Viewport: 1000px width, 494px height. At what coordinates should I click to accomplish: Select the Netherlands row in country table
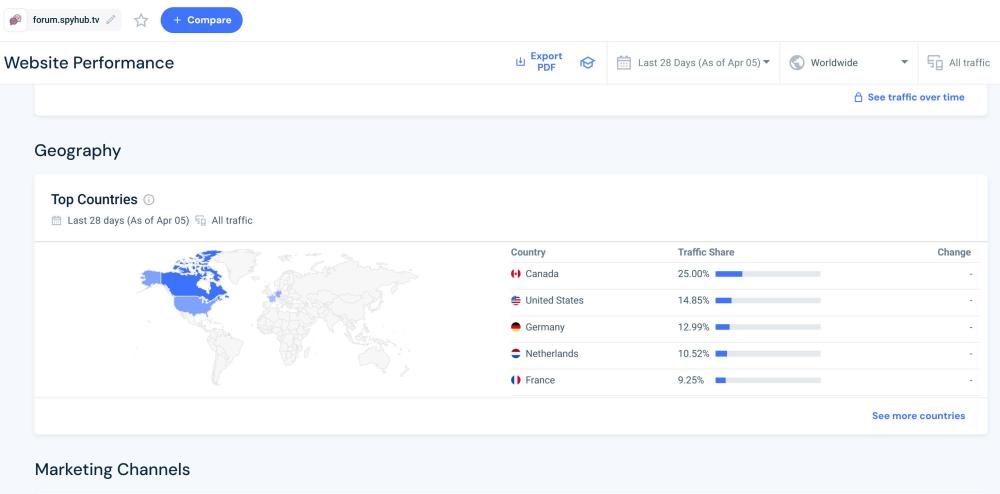551,353
